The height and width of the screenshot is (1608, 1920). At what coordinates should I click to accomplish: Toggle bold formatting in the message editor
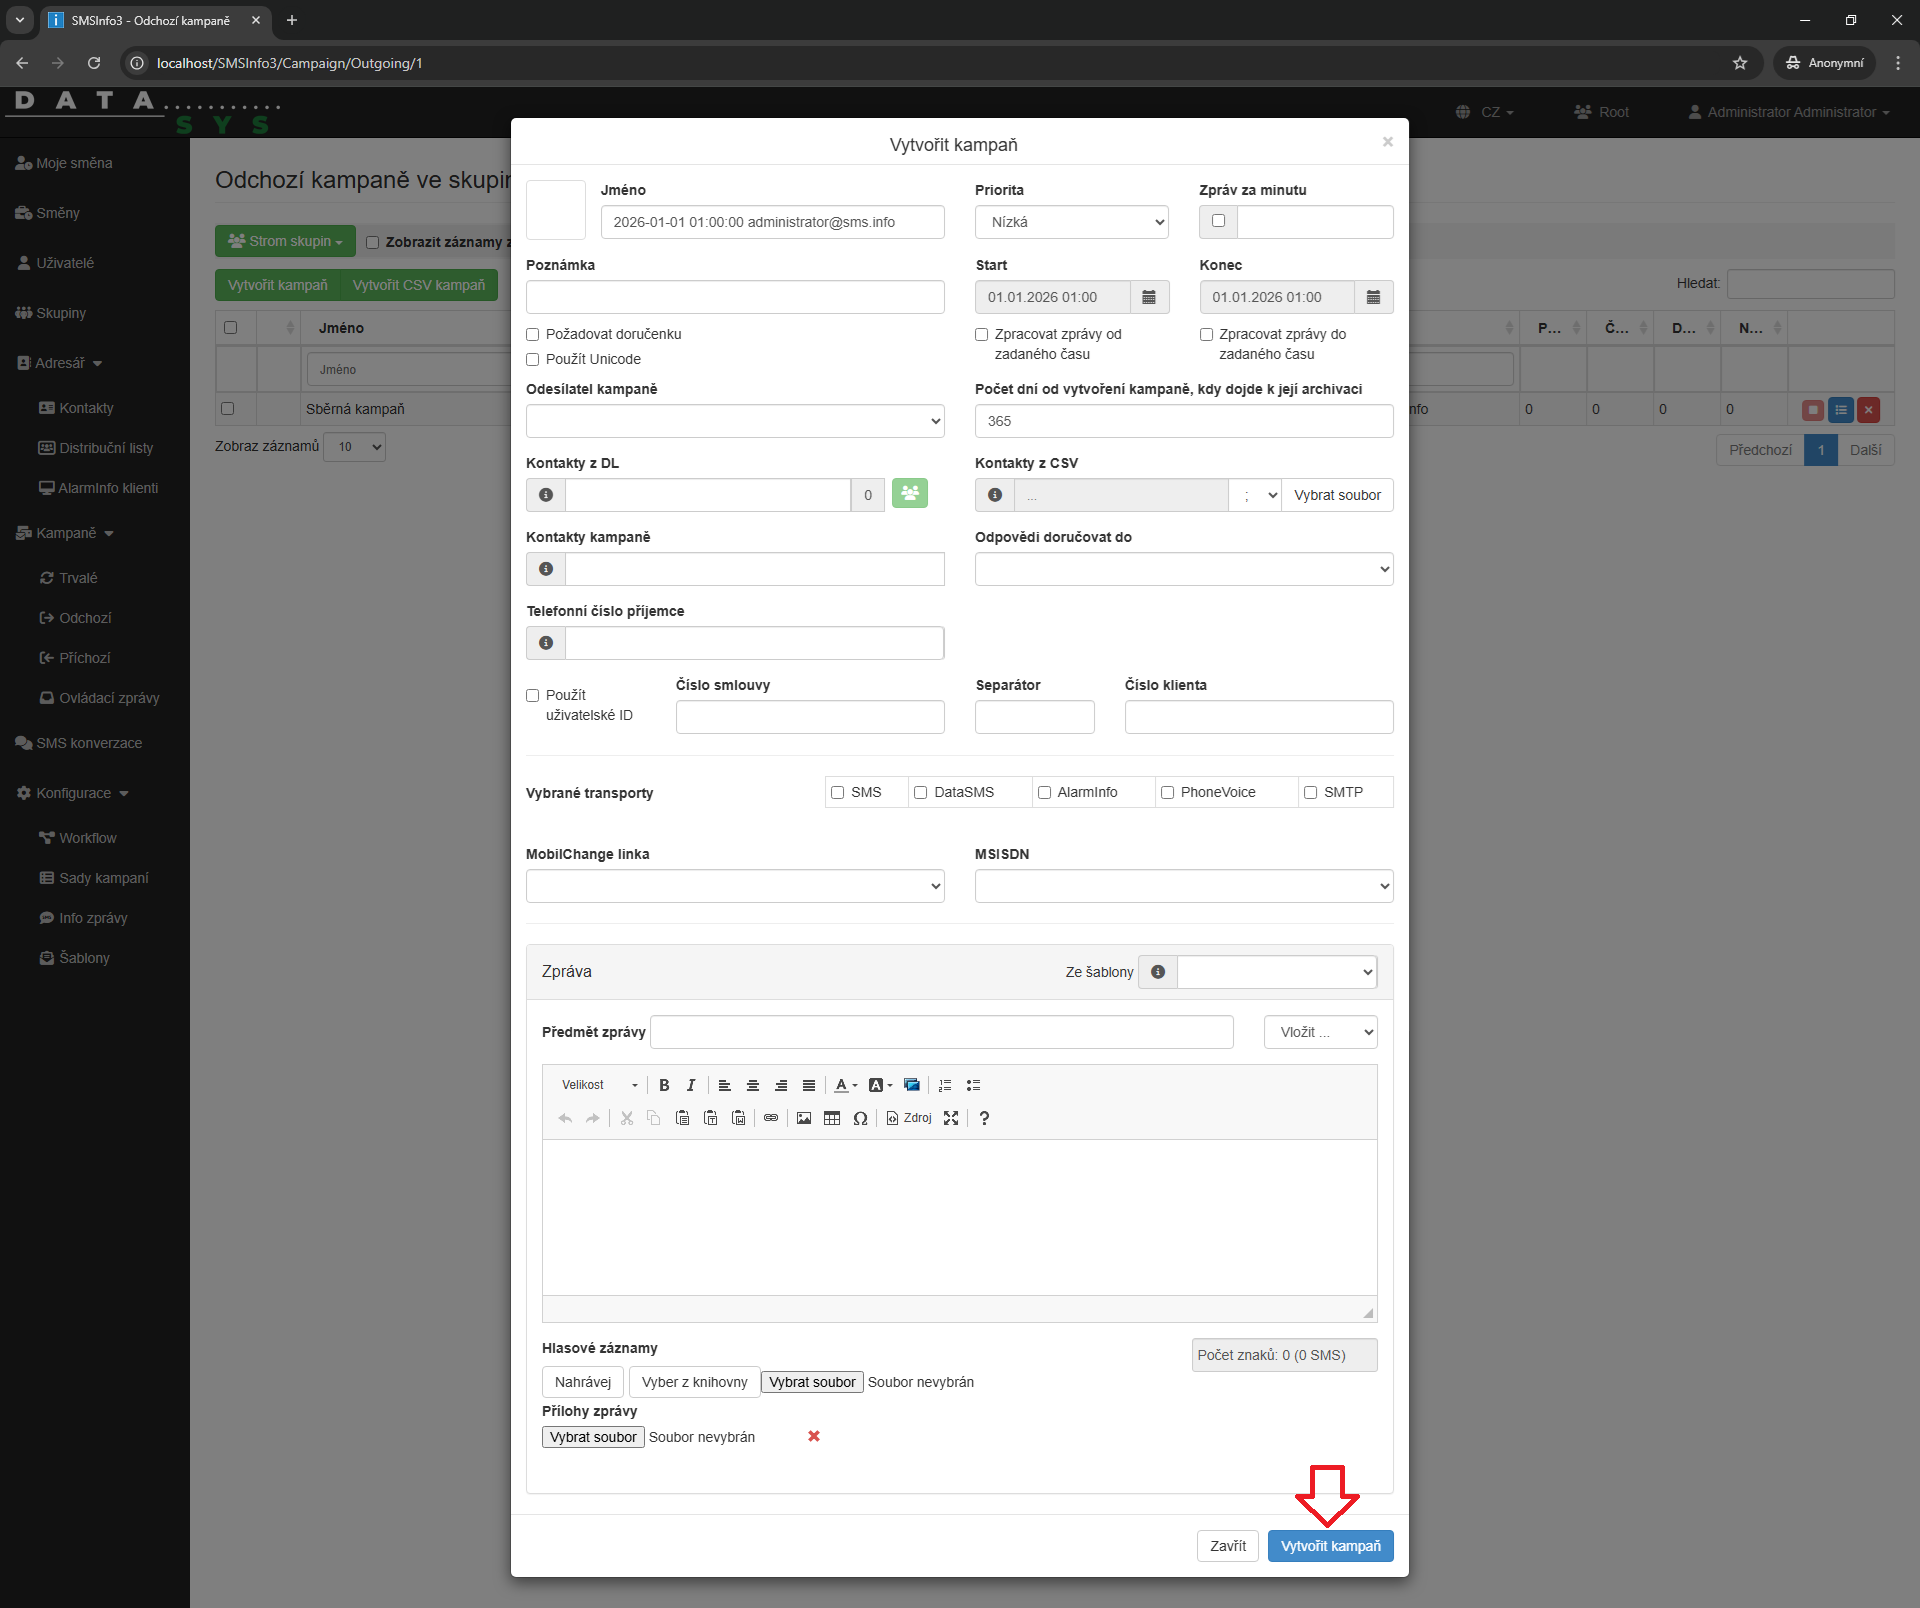pyautogui.click(x=664, y=1085)
